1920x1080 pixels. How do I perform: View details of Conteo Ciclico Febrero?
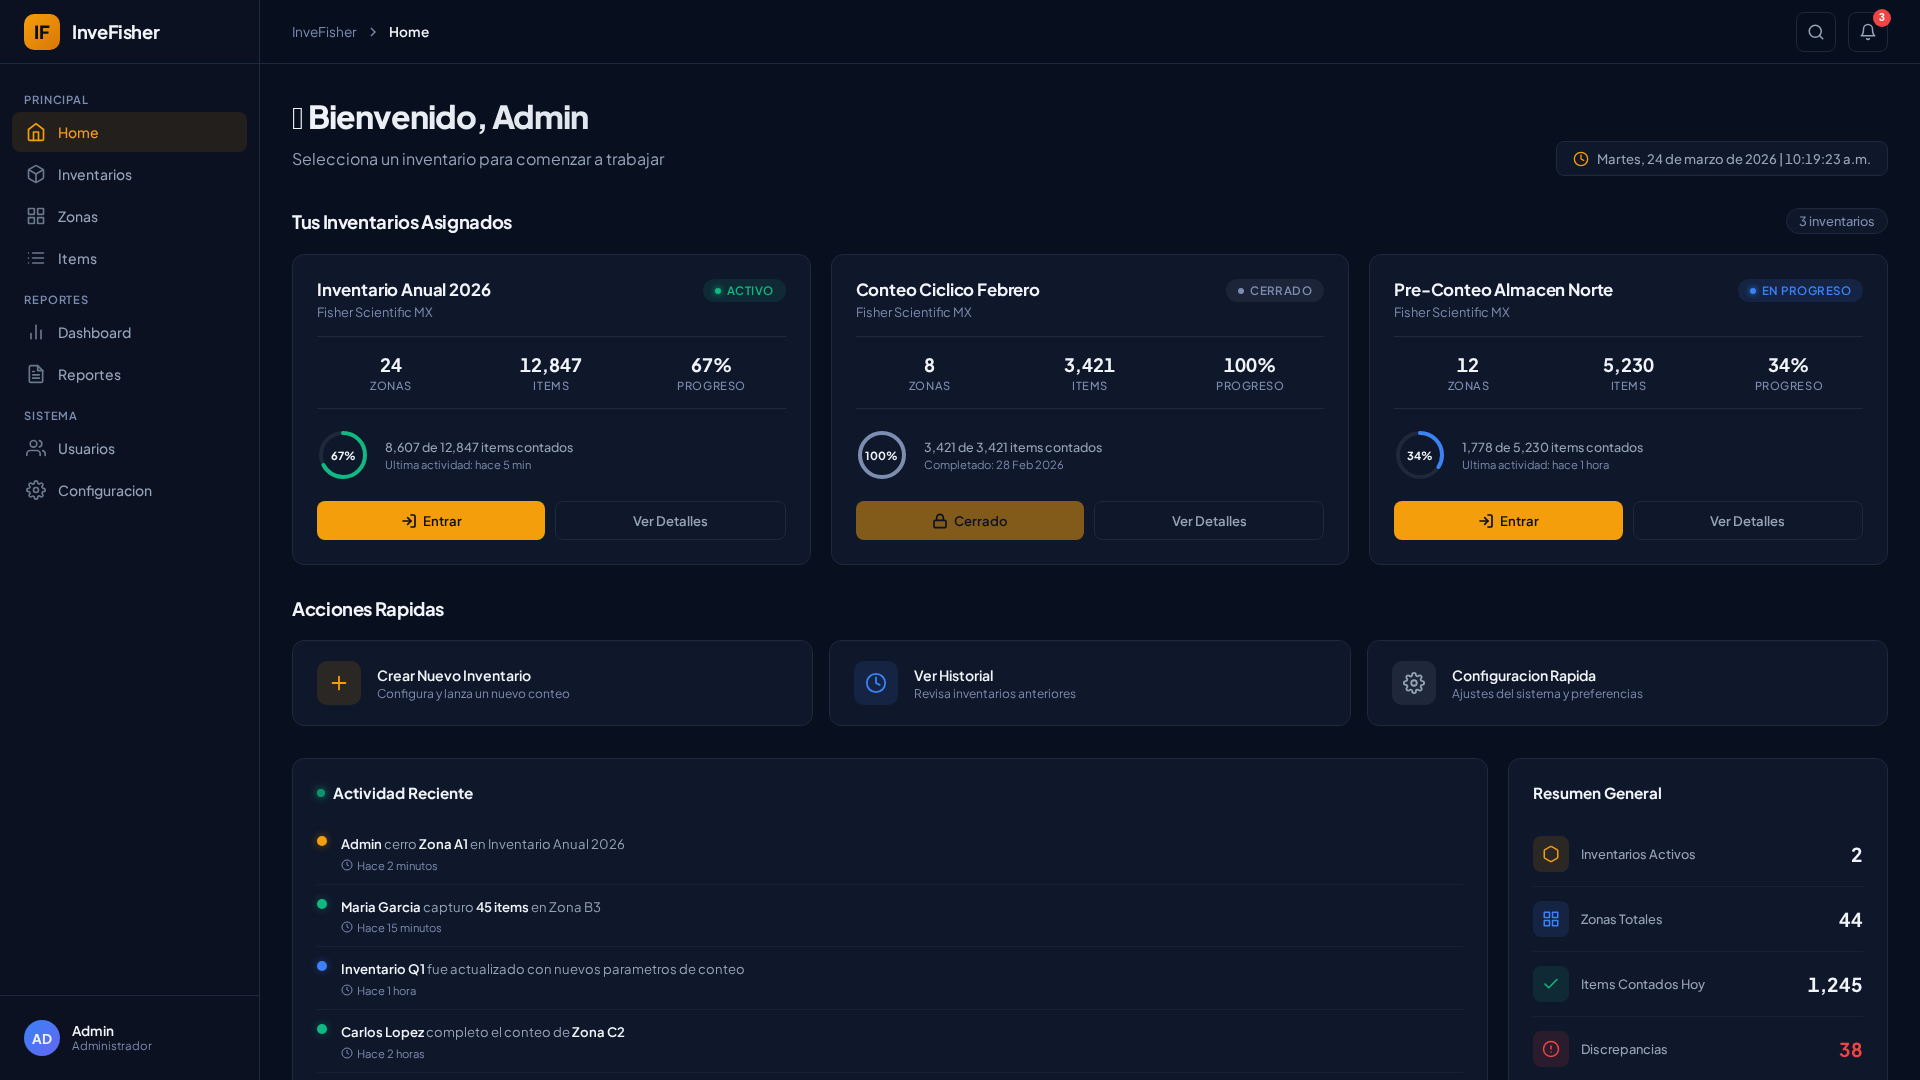[1208, 521]
